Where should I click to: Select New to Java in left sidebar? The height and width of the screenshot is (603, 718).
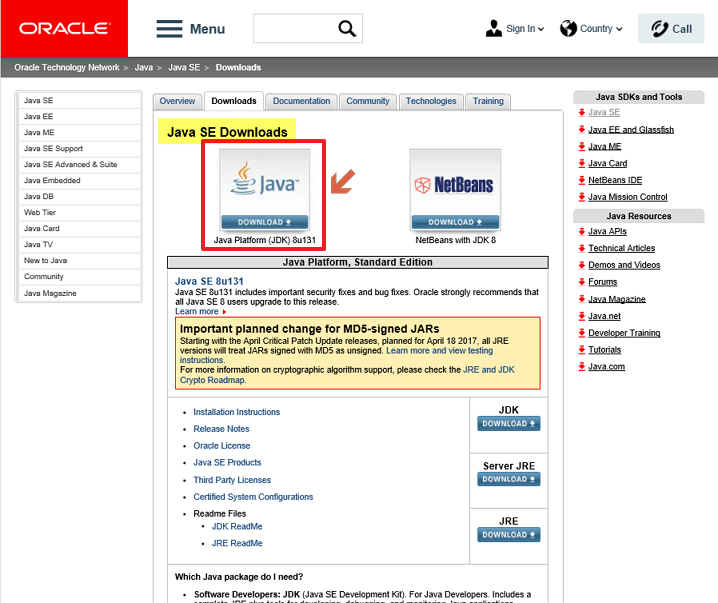click(x=79, y=261)
